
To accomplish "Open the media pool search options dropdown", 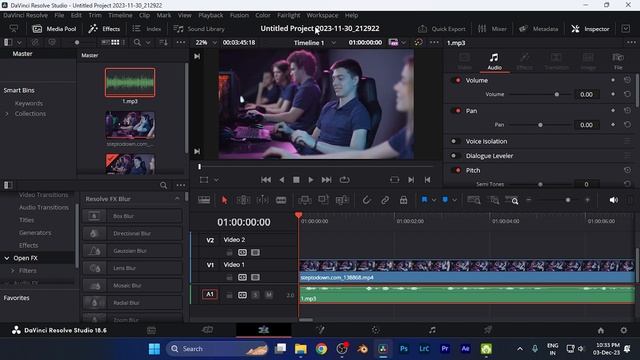I will tap(148, 42).
